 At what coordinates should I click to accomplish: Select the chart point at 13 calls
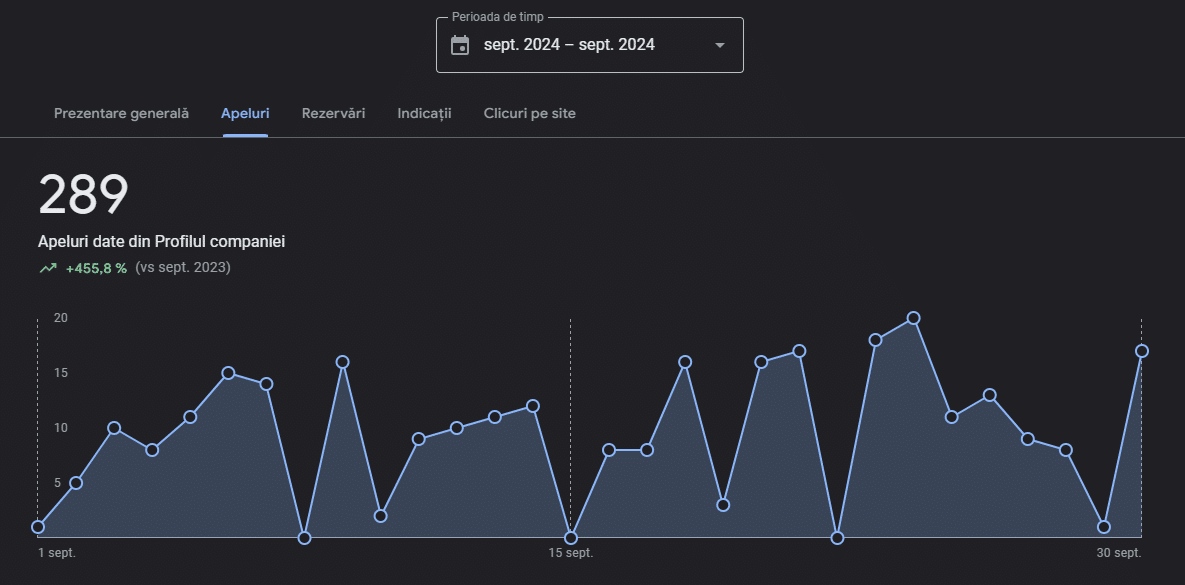coord(989,395)
